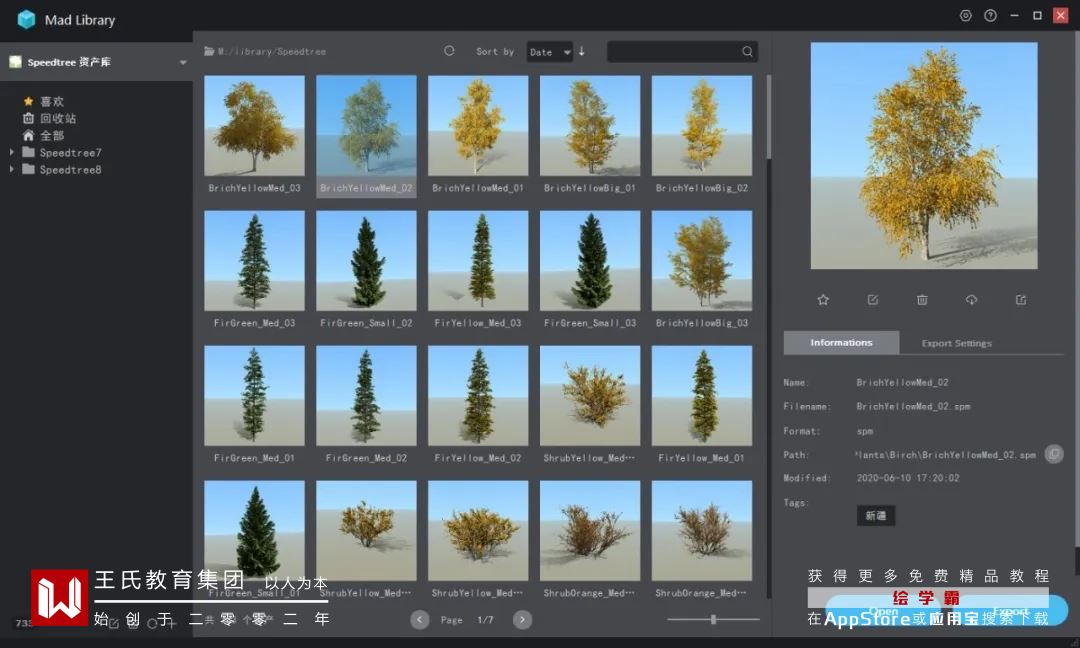Switch to the Informations tab
Viewport: 1080px width, 648px height.
pyautogui.click(x=841, y=342)
